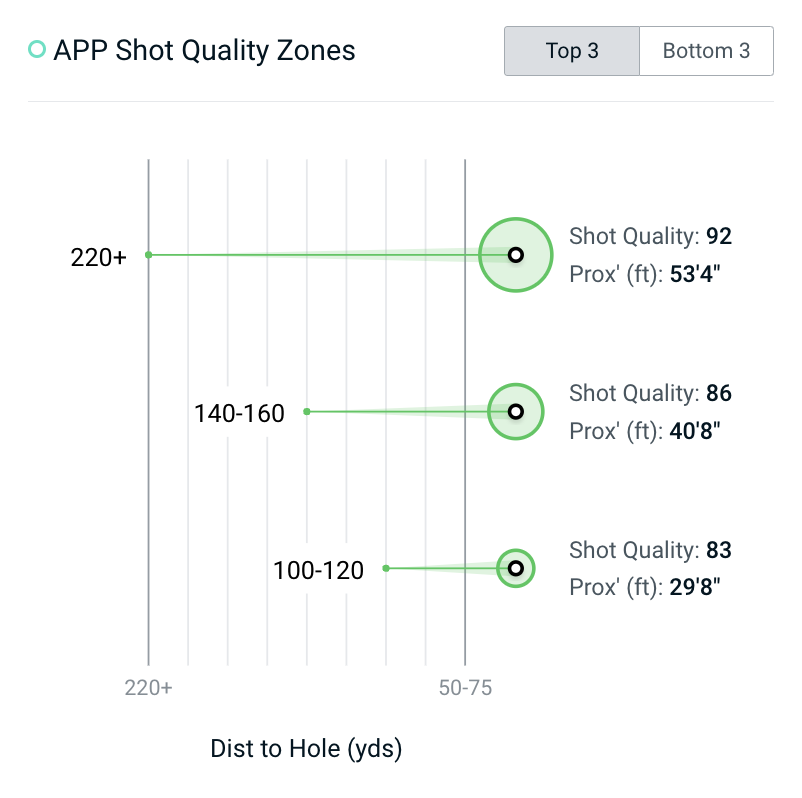This screenshot has height=798, width=802.
Task: Click the 100-120 zone target marker
Action: point(516,568)
